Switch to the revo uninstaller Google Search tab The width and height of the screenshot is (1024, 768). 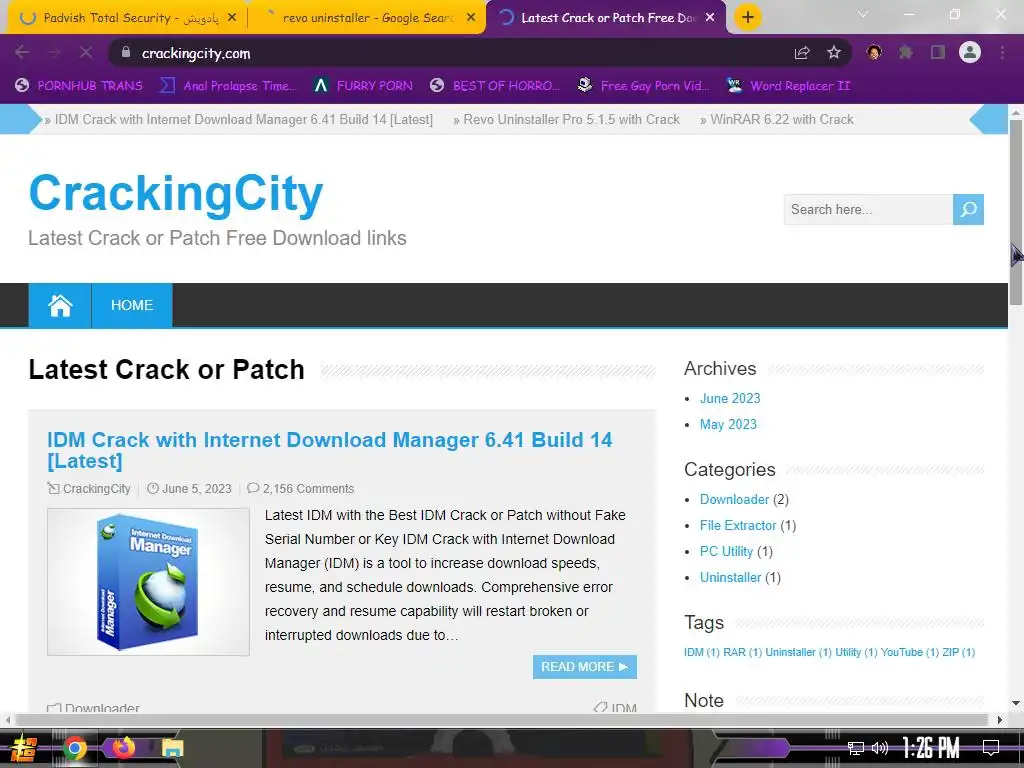pyautogui.click(x=366, y=18)
